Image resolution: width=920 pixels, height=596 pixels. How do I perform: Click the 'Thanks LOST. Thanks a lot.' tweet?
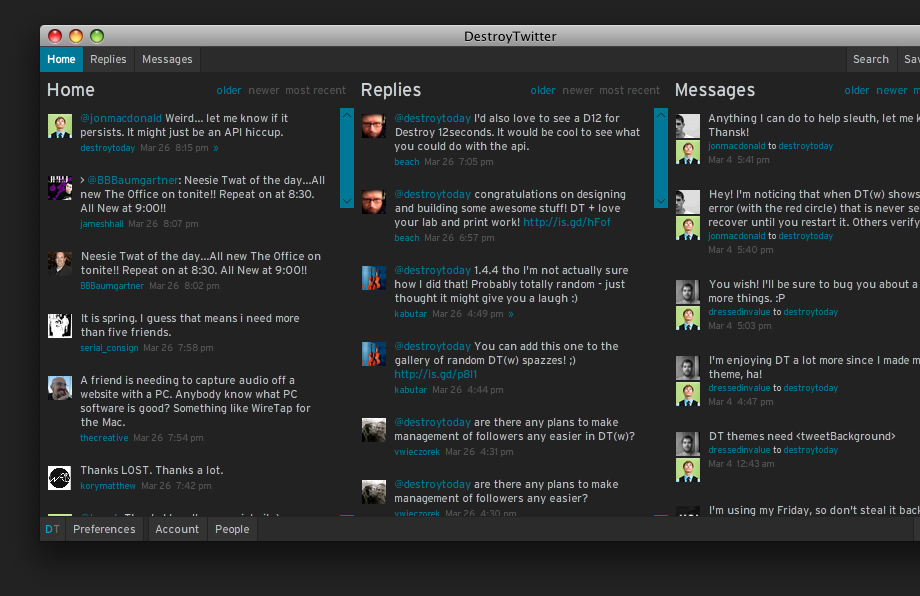click(x=152, y=470)
